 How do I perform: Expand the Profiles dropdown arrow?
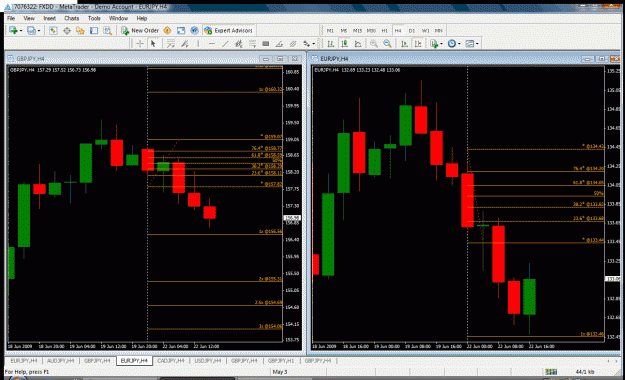tap(39, 31)
